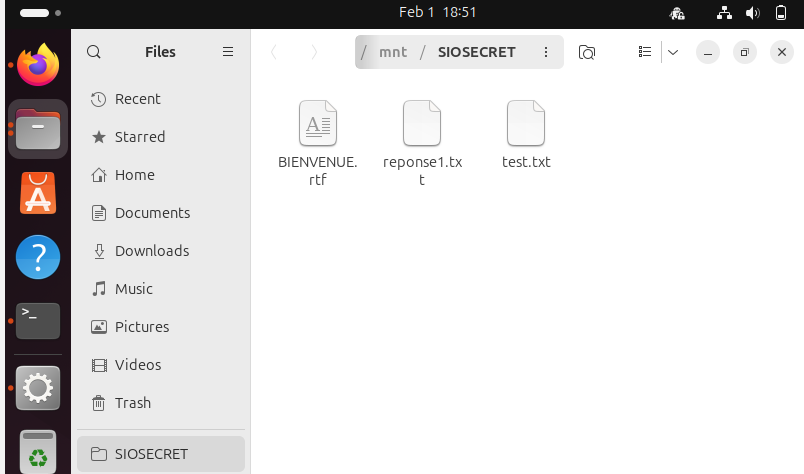This screenshot has width=804, height=474.
Task: Go to Starred in the sidebar
Action: [139, 137]
